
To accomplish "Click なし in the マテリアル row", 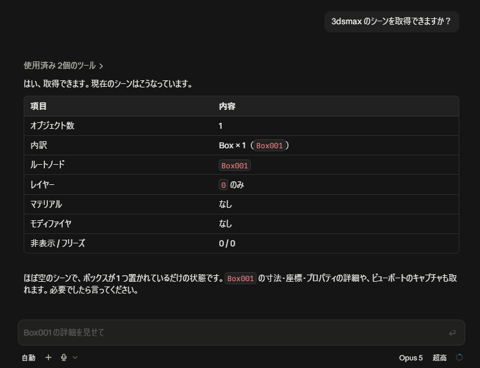I will pyautogui.click(x=225, y=204).
